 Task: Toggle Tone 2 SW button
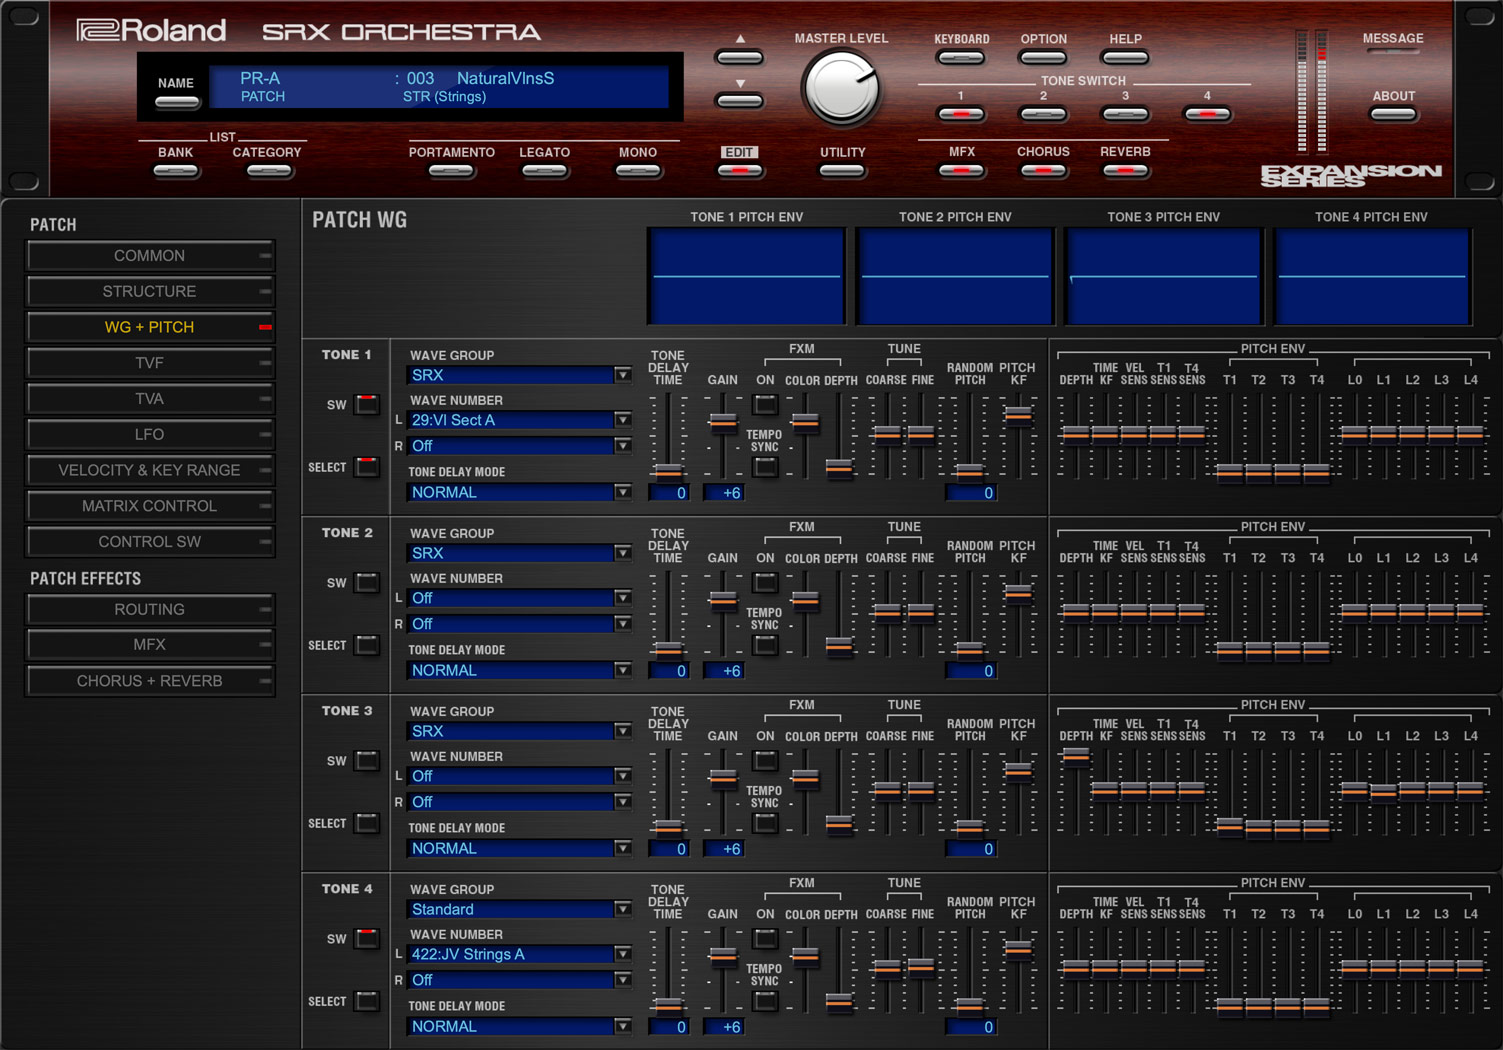(367, 583)
